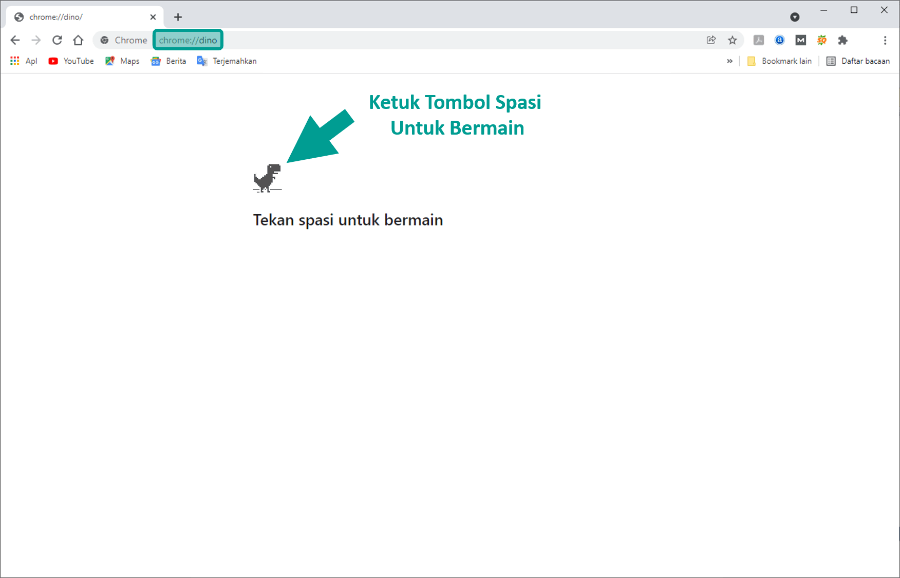Open the Bookmark lain folder

click(x=779, y=61)
